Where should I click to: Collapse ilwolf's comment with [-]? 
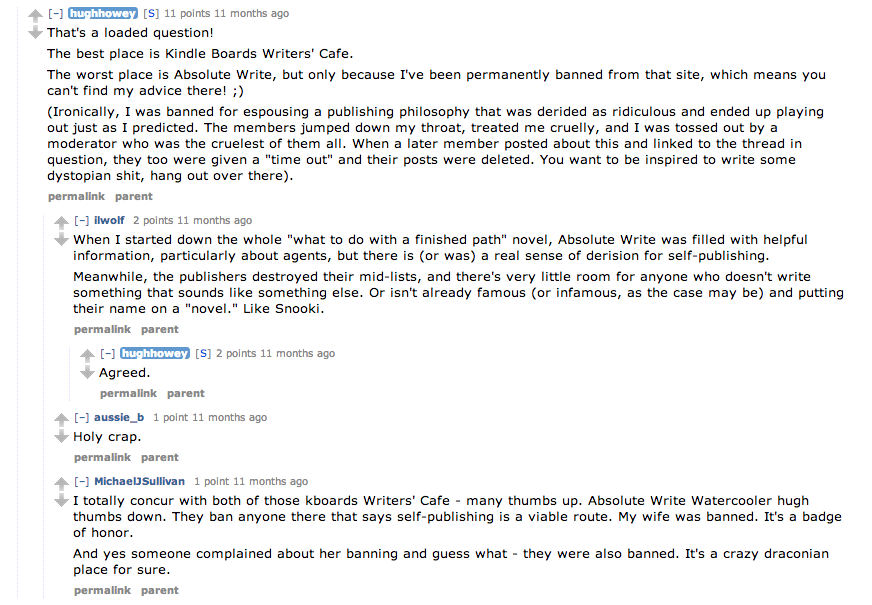[x=82, y=221]
